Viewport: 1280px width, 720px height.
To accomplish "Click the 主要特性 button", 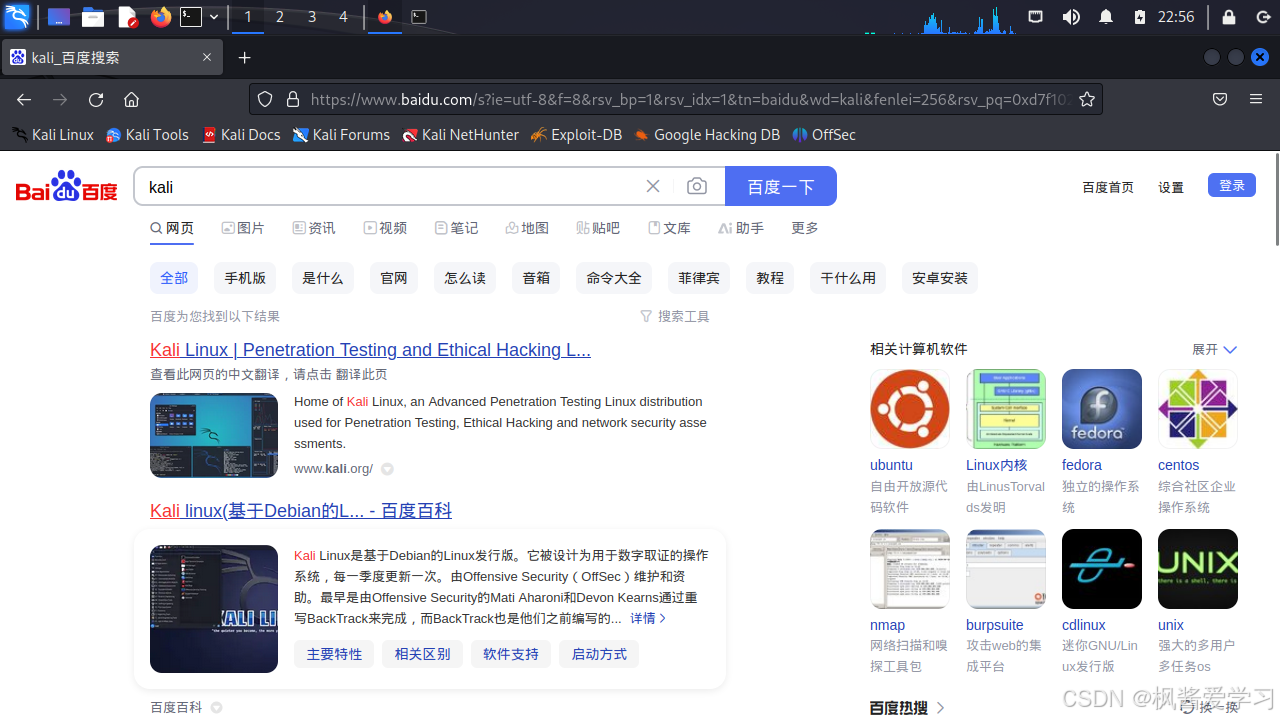I will click(334, 654).
